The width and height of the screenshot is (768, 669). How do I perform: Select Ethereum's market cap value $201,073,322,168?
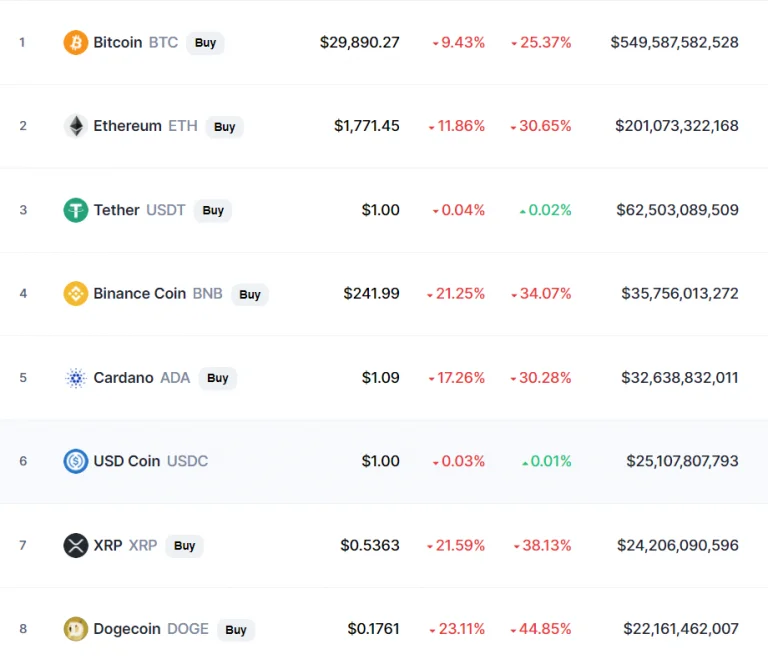[676, 126]
